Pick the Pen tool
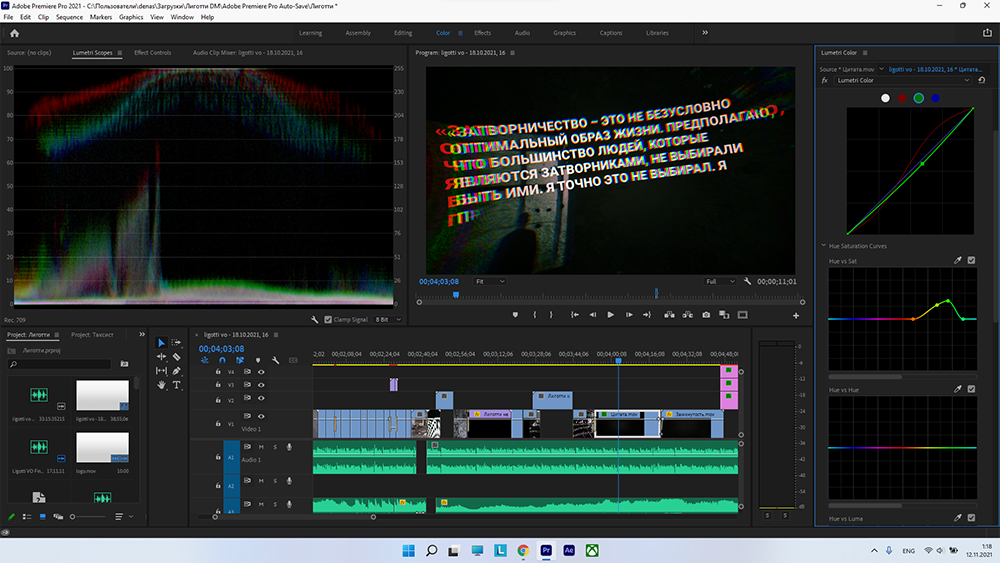The height and width of the screenshot is (563, 1000). tap(177, 370)
